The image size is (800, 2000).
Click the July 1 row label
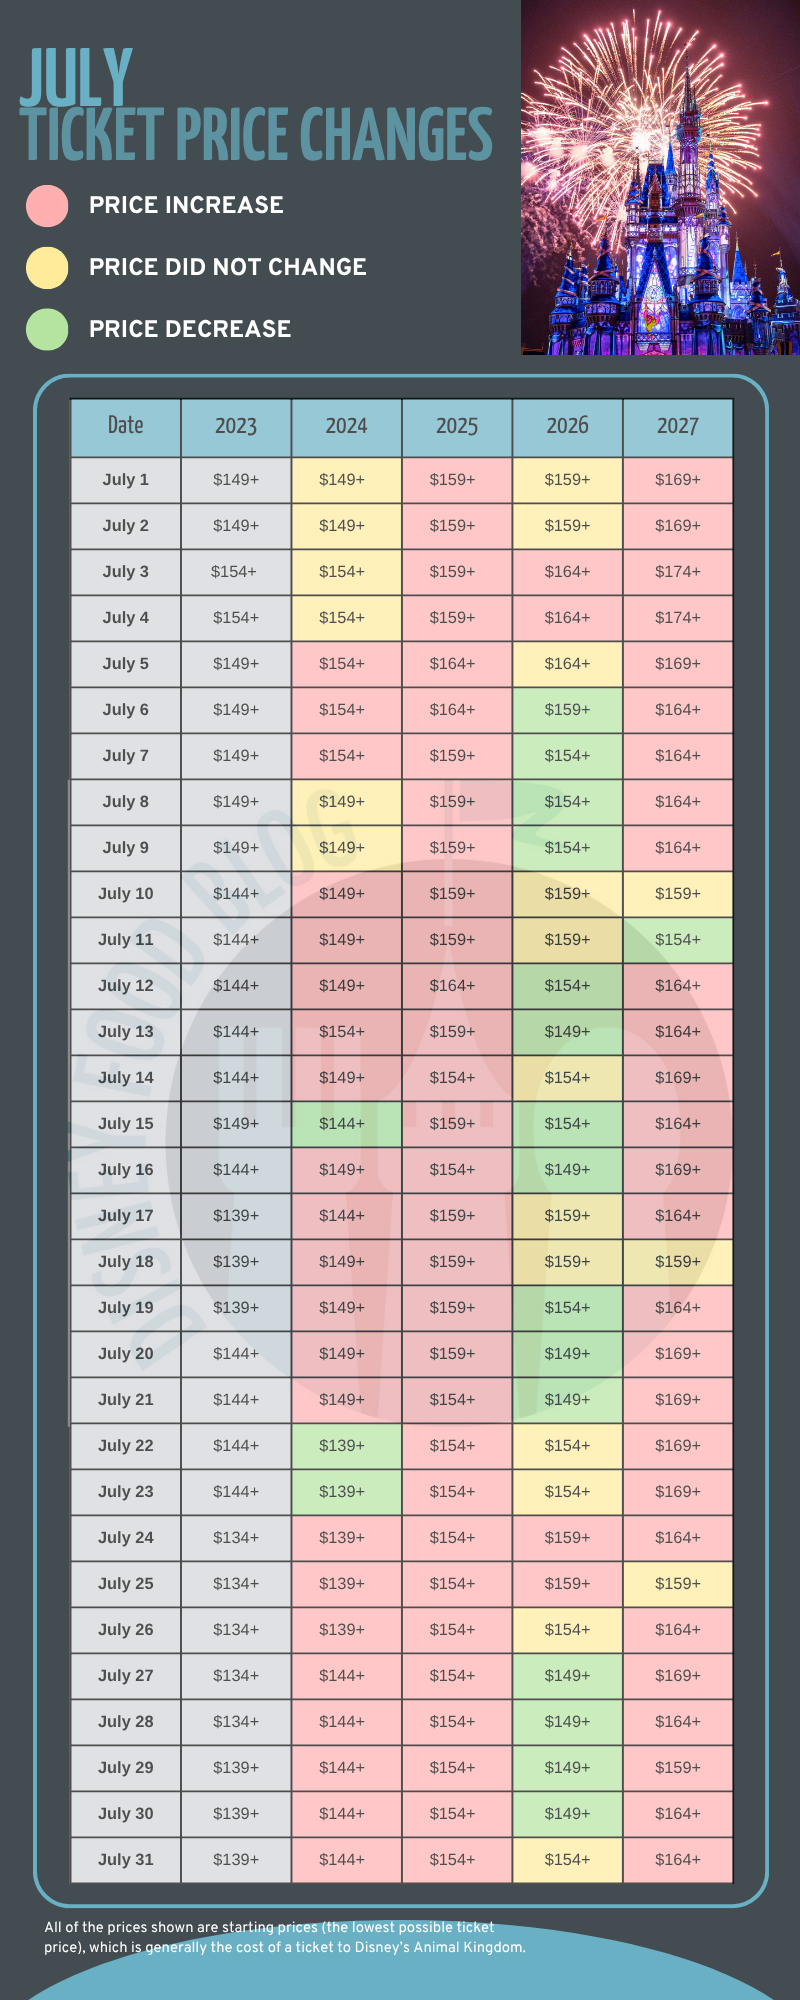coord(126,480)
